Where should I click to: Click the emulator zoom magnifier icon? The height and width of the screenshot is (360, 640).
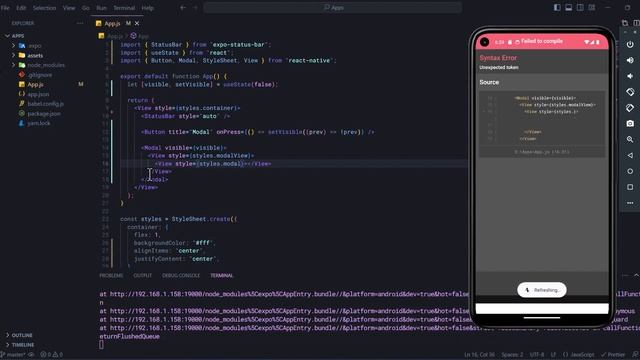(x=630, y=139)
